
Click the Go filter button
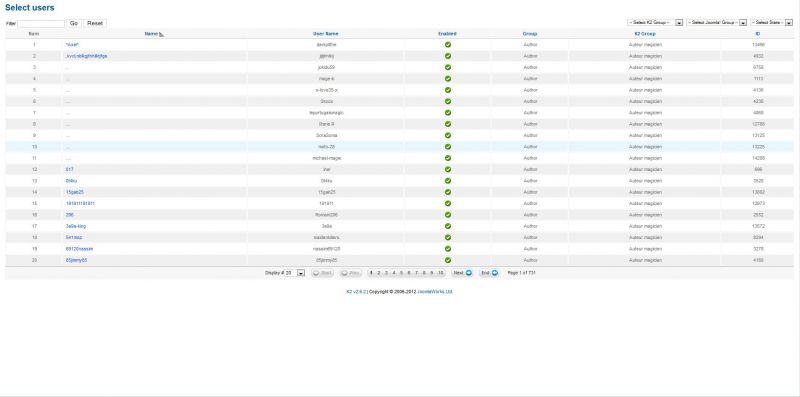[74, 23]
